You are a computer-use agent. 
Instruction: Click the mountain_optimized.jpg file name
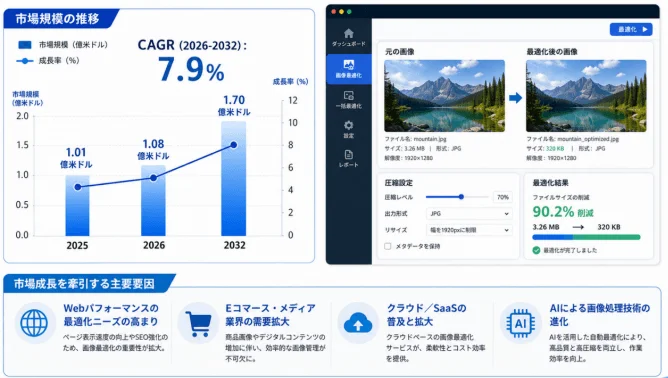[588, 139]
